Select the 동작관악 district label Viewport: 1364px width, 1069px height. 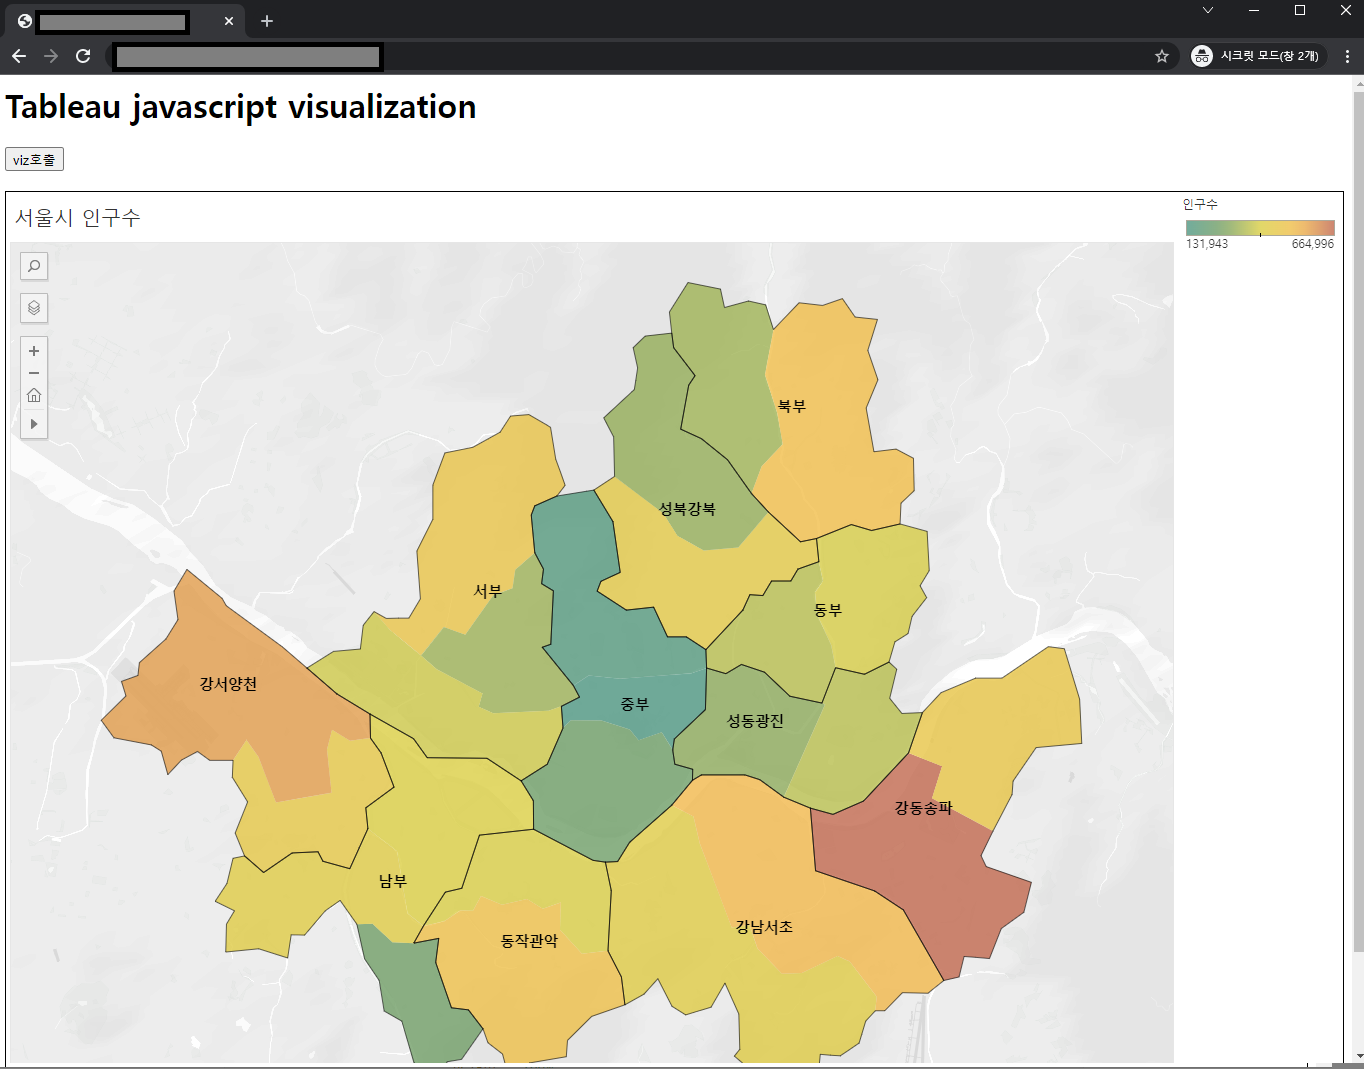pos(529,941)
